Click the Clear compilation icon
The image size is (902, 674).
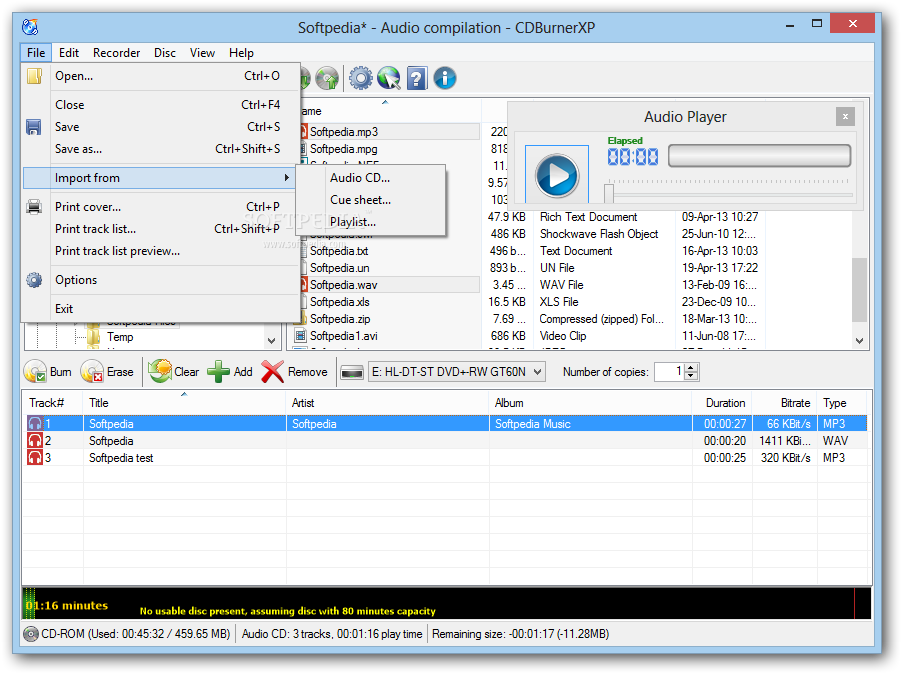[159, 371]
